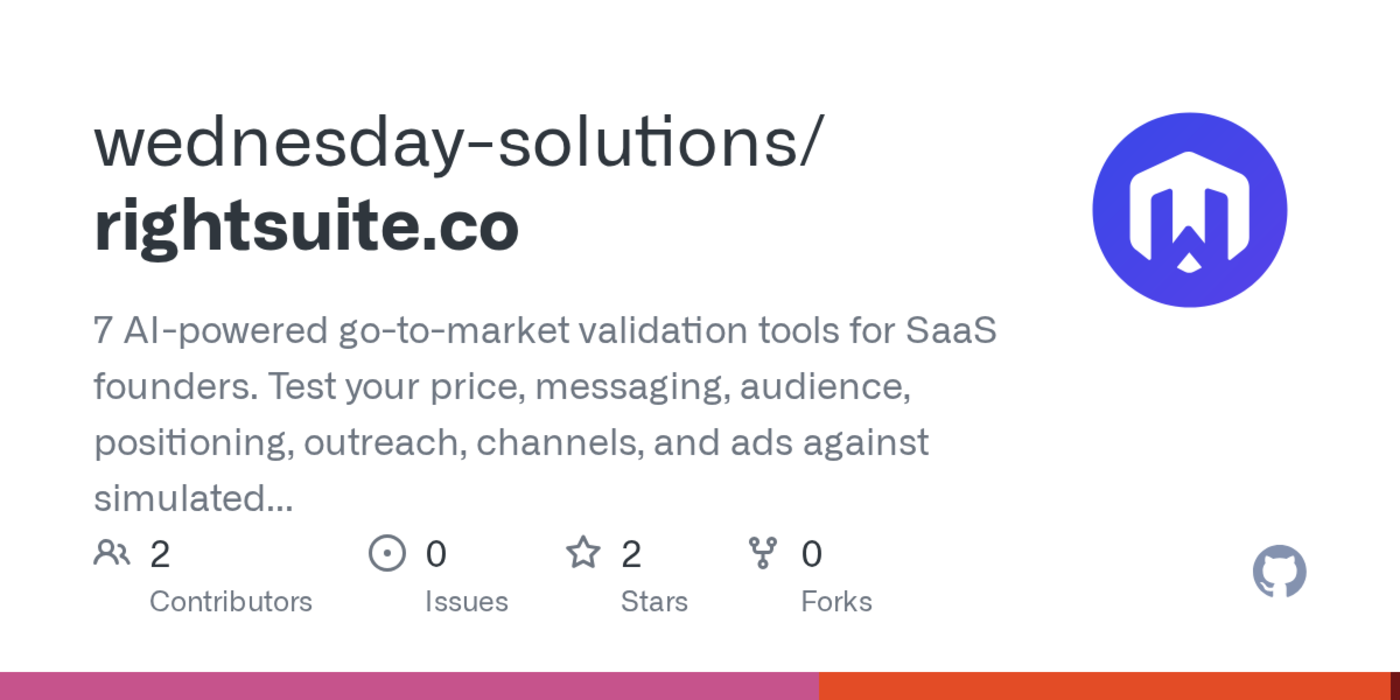Open the rightsuite.co repository title
This screenshot has height=700, width=1400.
point(306,226)
